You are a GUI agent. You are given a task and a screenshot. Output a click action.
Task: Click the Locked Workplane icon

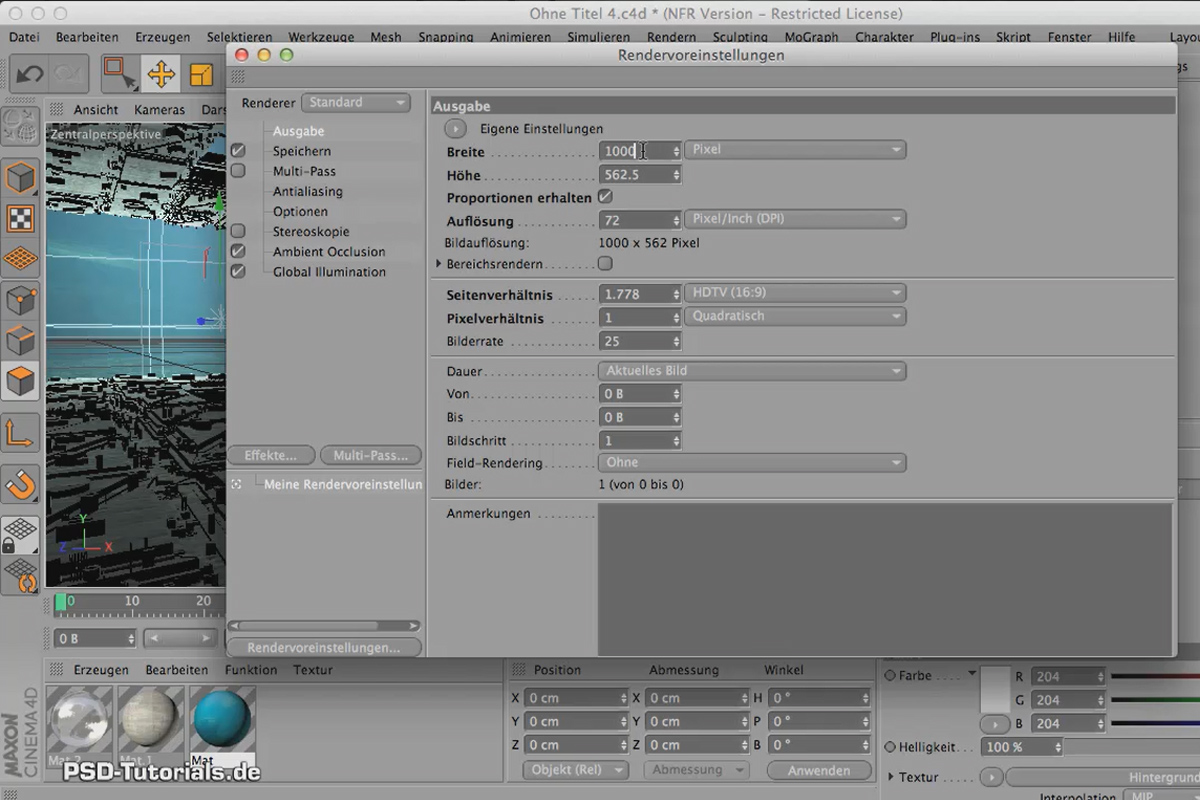21,534
